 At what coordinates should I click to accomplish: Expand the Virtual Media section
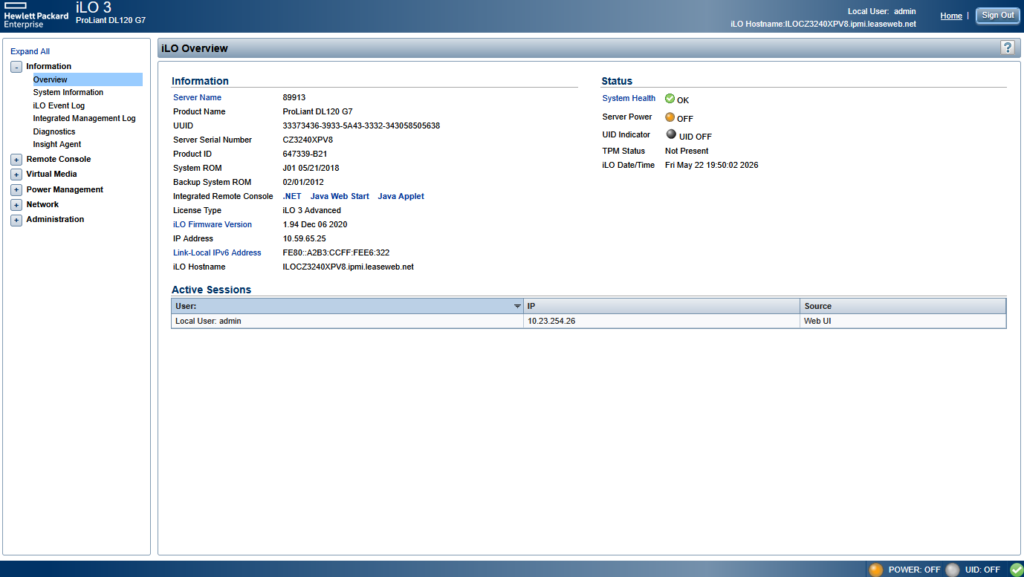(16, 174)
